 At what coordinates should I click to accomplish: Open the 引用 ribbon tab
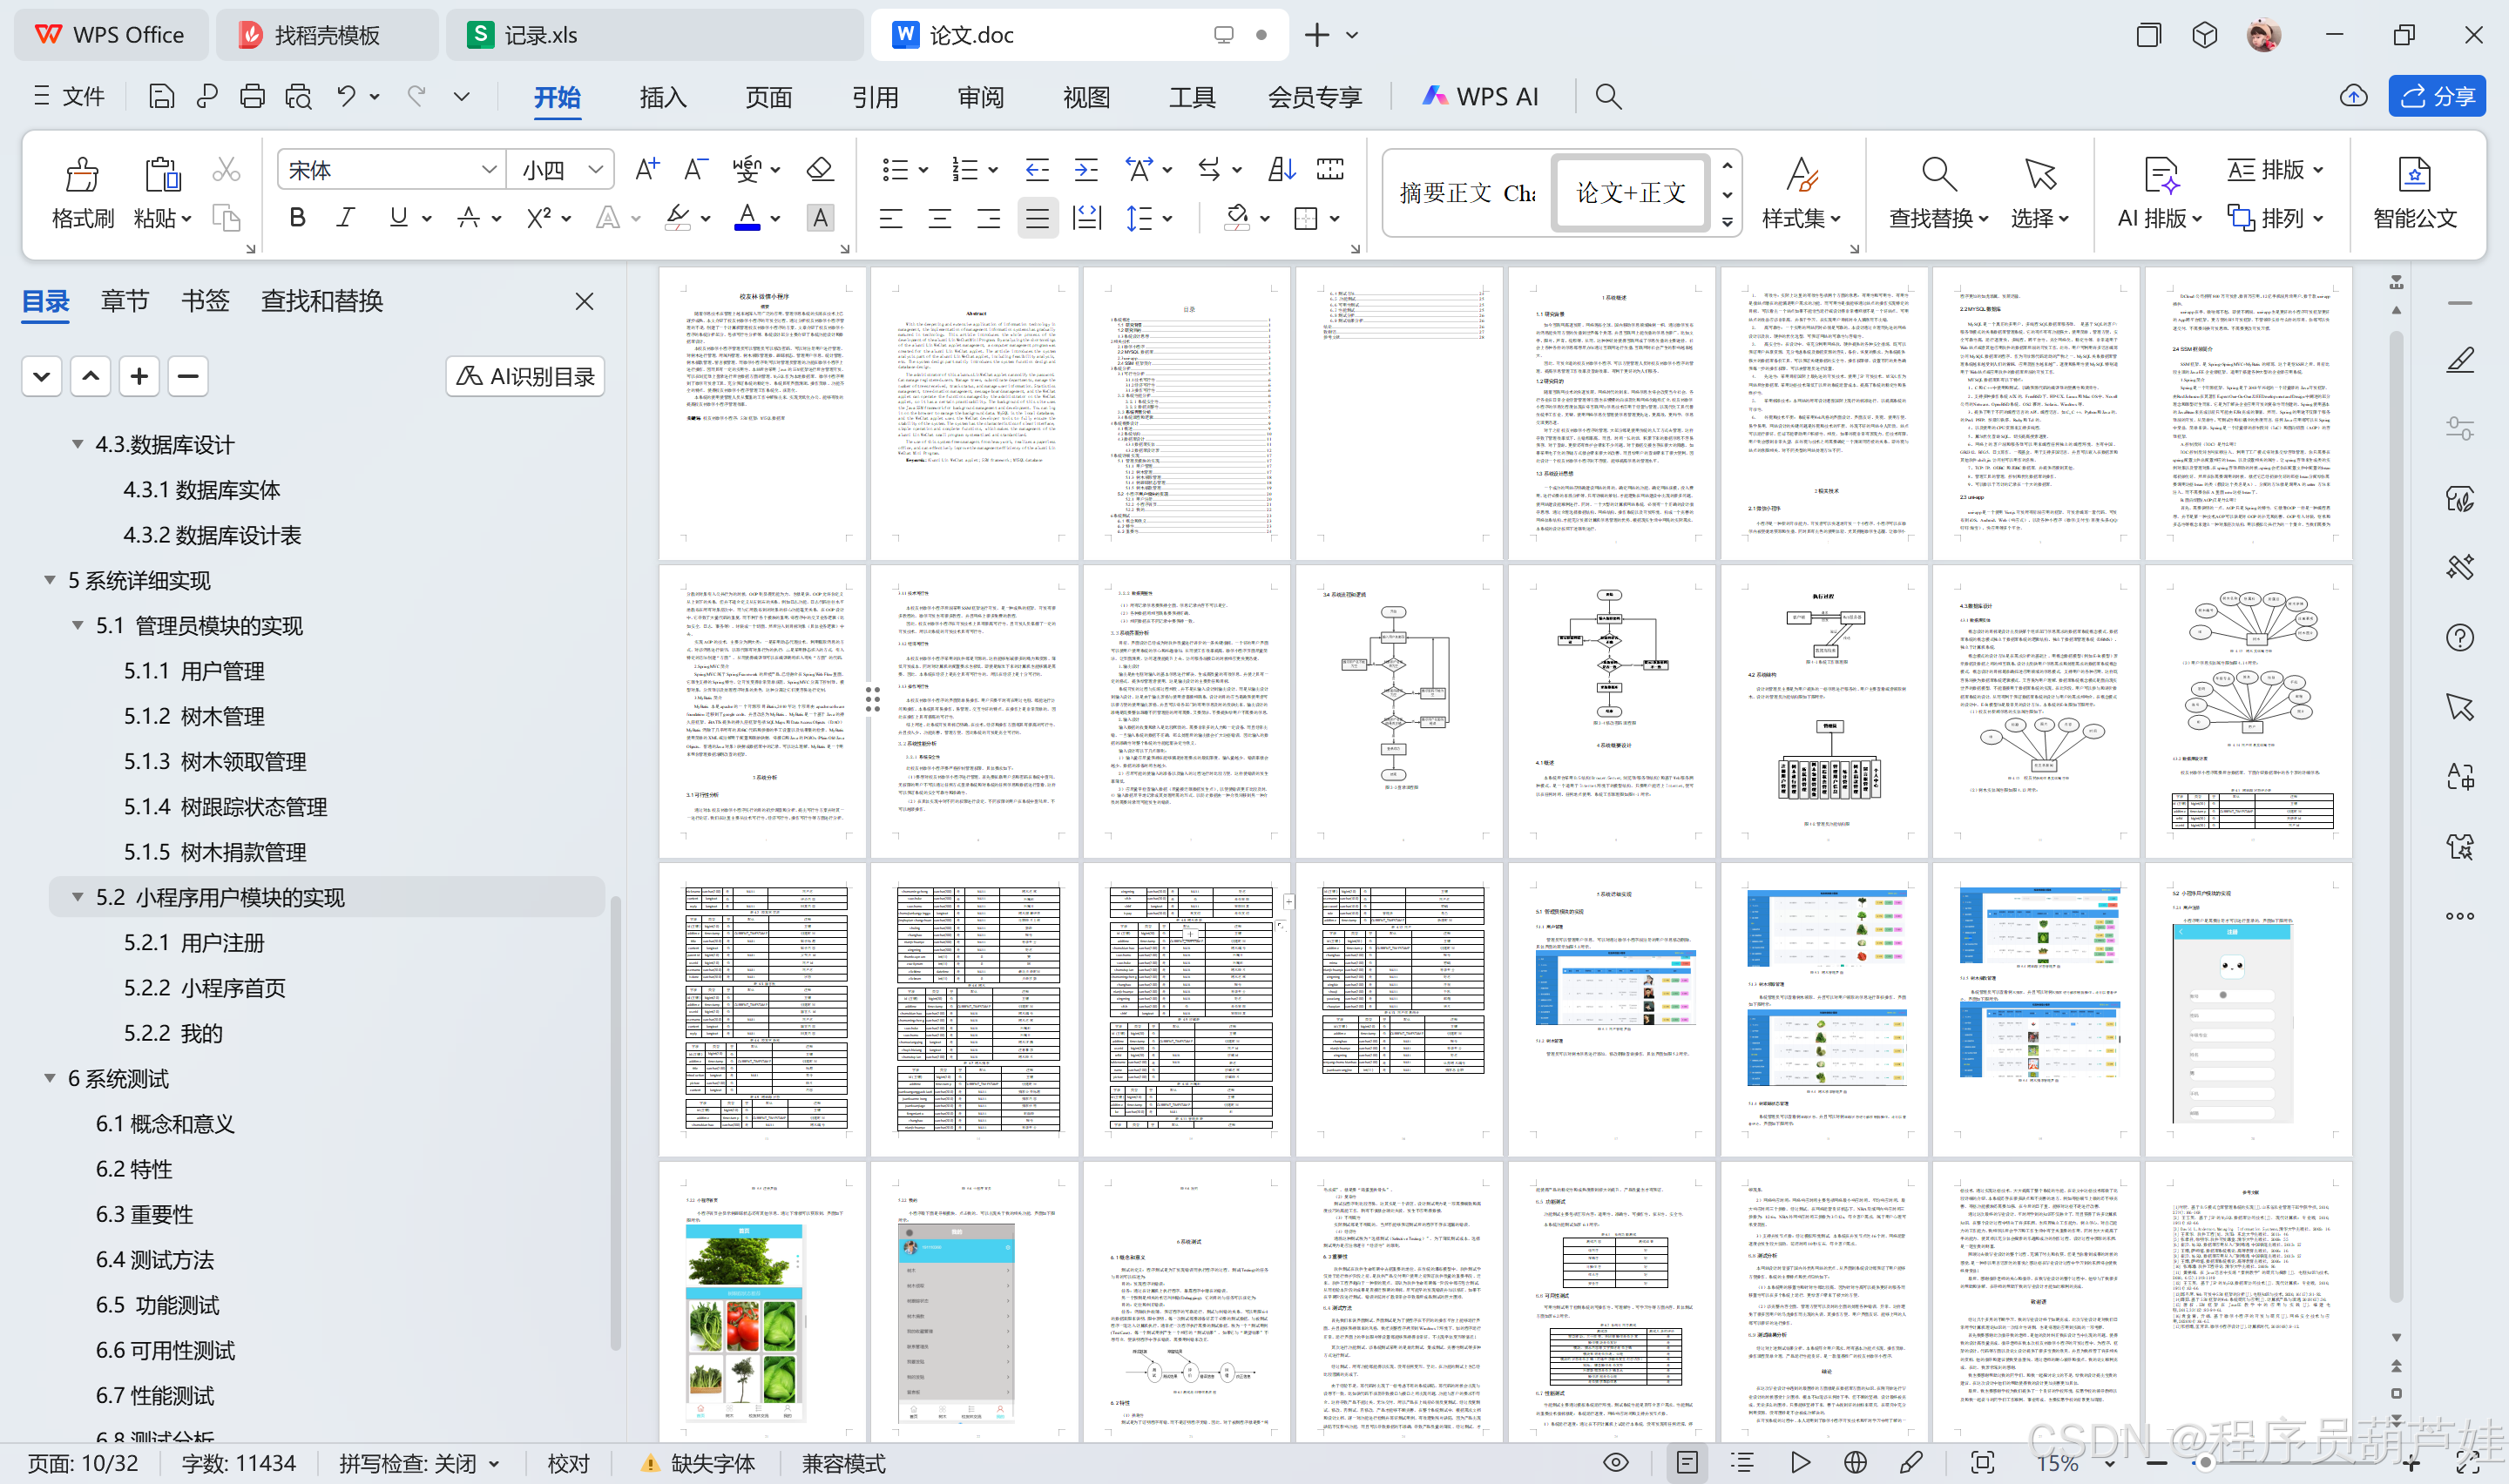click(x=875, y=97)
